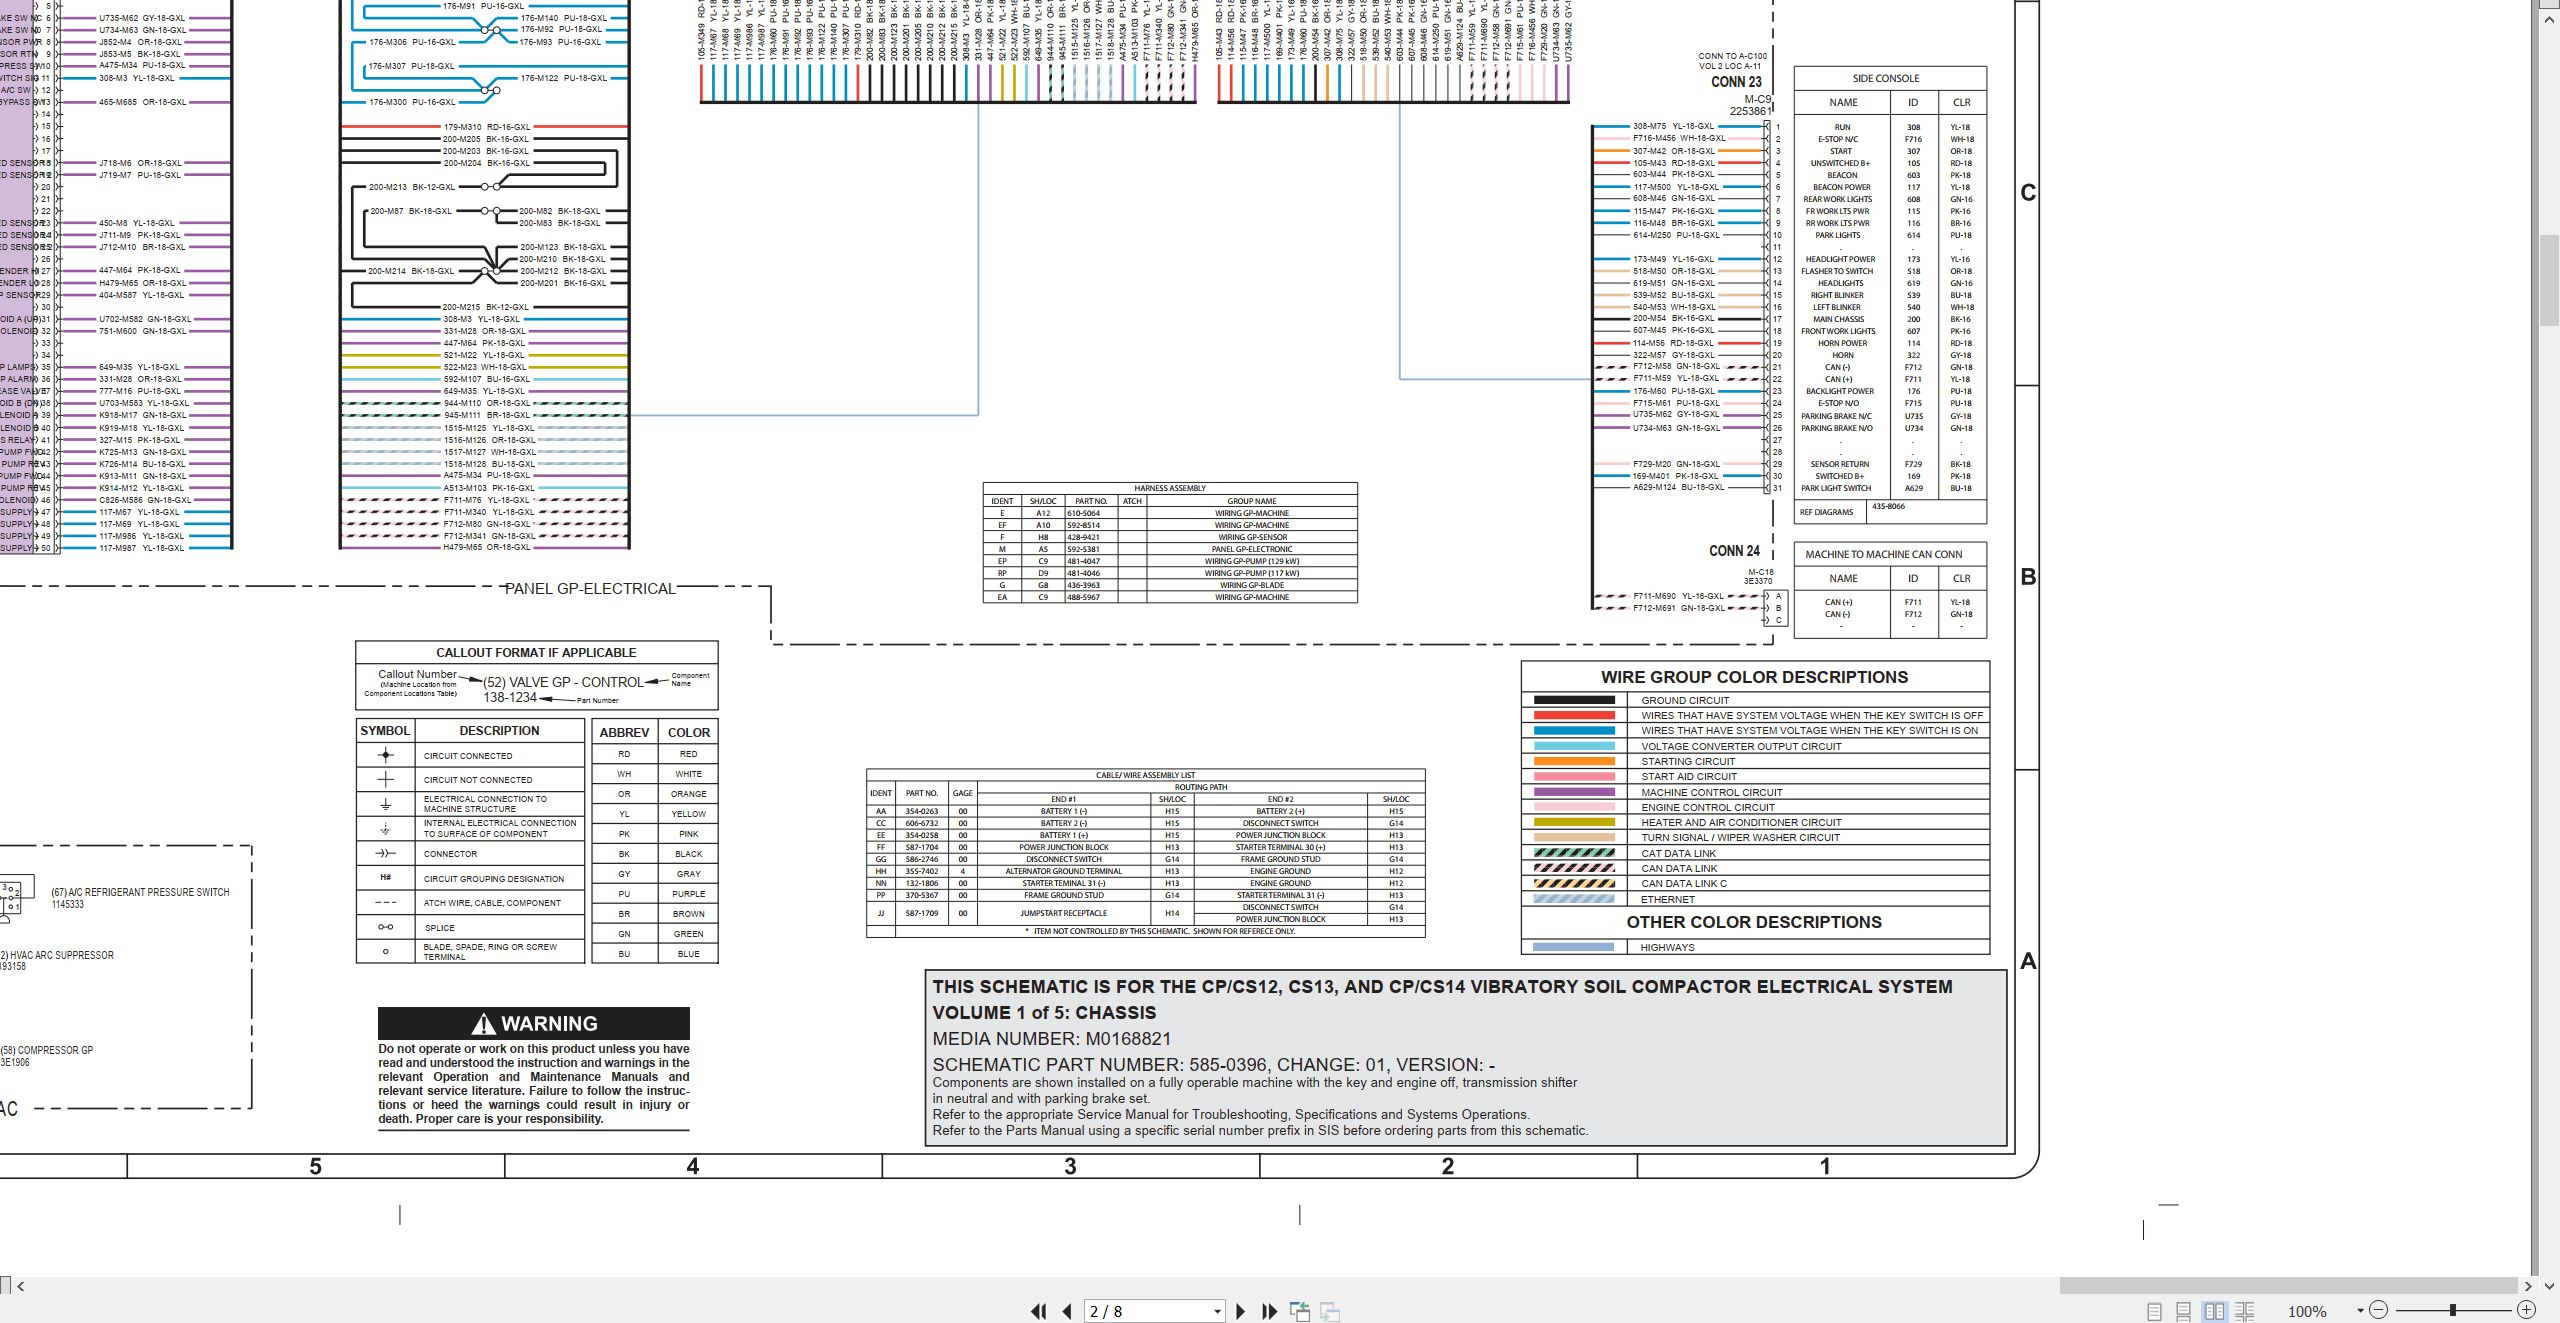This screenshot has height=1323, width=2560.
Task: Click "PARKING BRAKE N/O" in side console table
Action: [1837, 428]
